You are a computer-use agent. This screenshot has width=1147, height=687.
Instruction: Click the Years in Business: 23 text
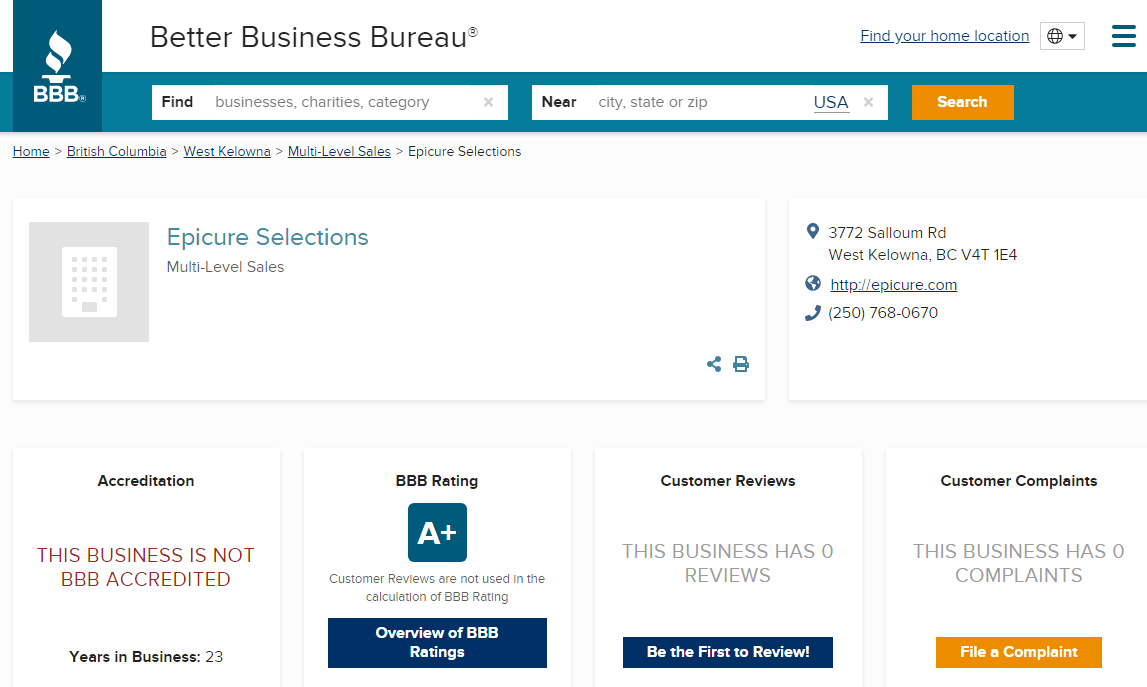[x=146, y=657]
